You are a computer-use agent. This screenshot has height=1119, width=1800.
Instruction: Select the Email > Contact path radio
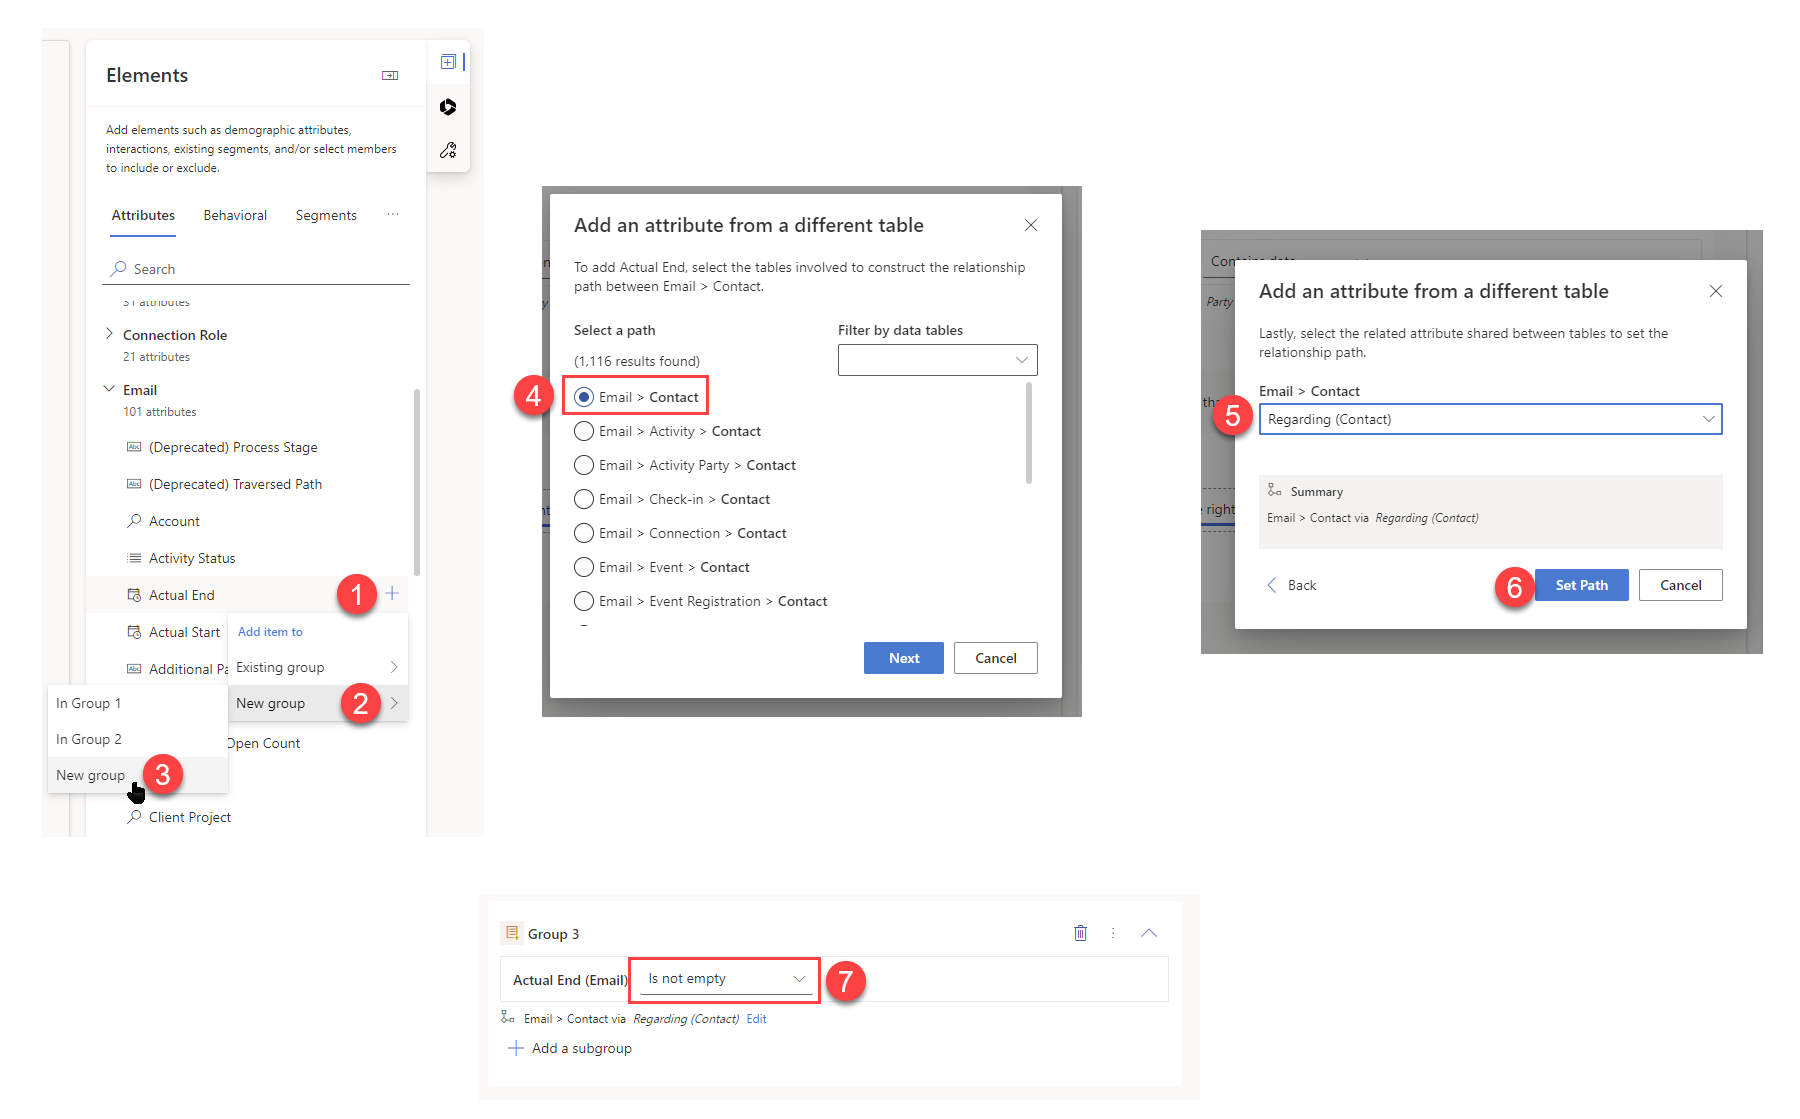[x=584, y=397]
